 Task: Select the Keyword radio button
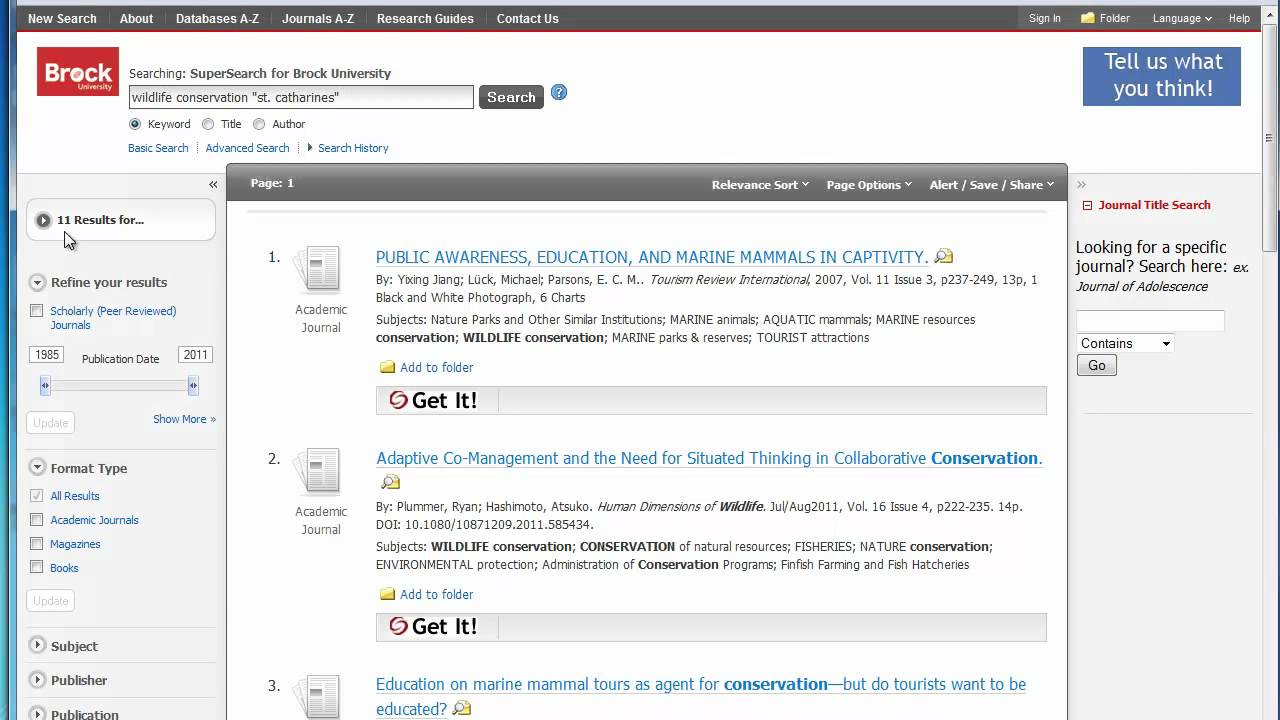(x=135, y=124)
